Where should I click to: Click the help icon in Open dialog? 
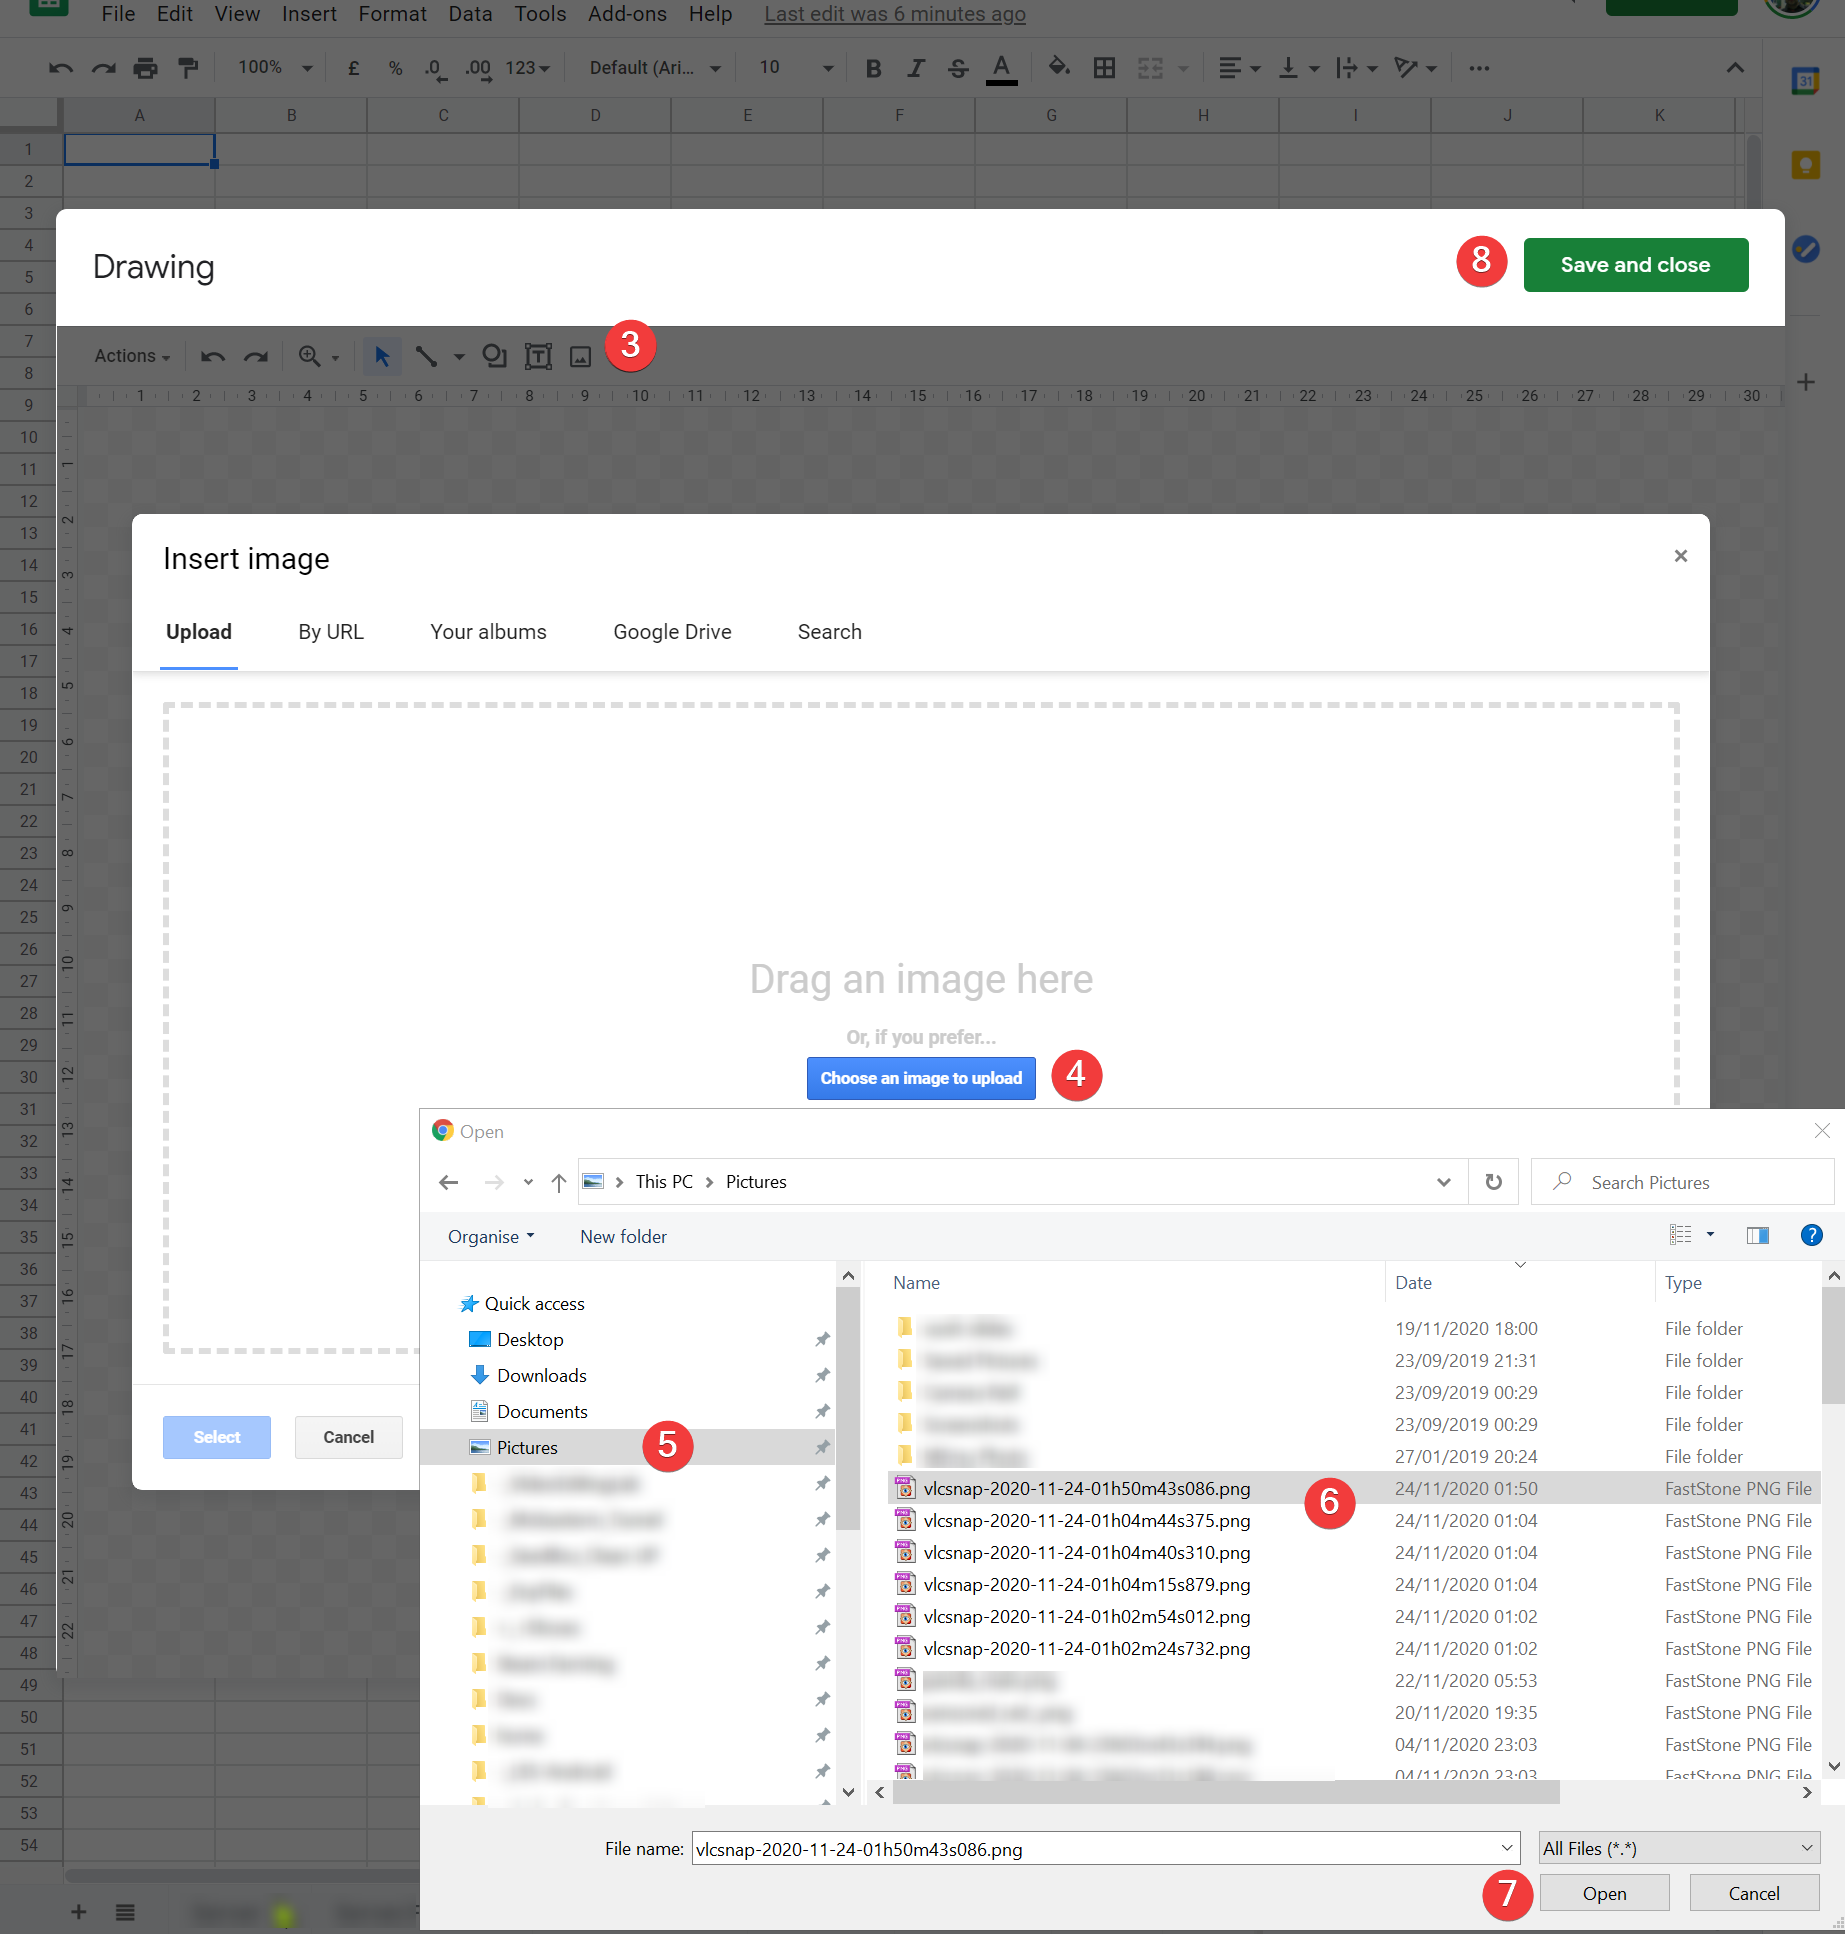click(1811, 1236)
